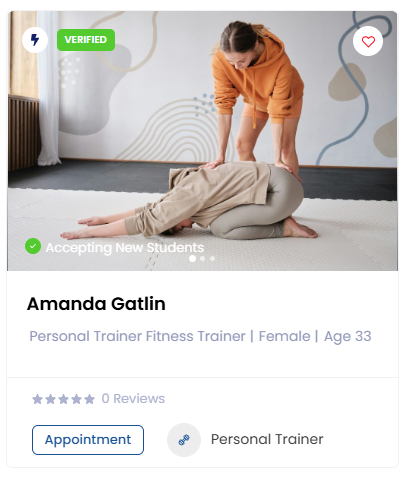Click the Personal Trainer Fitness Trainer subtitle
The width and height of the screenshot is (414, 479).
pyautogui.click(x=137, y=336)
